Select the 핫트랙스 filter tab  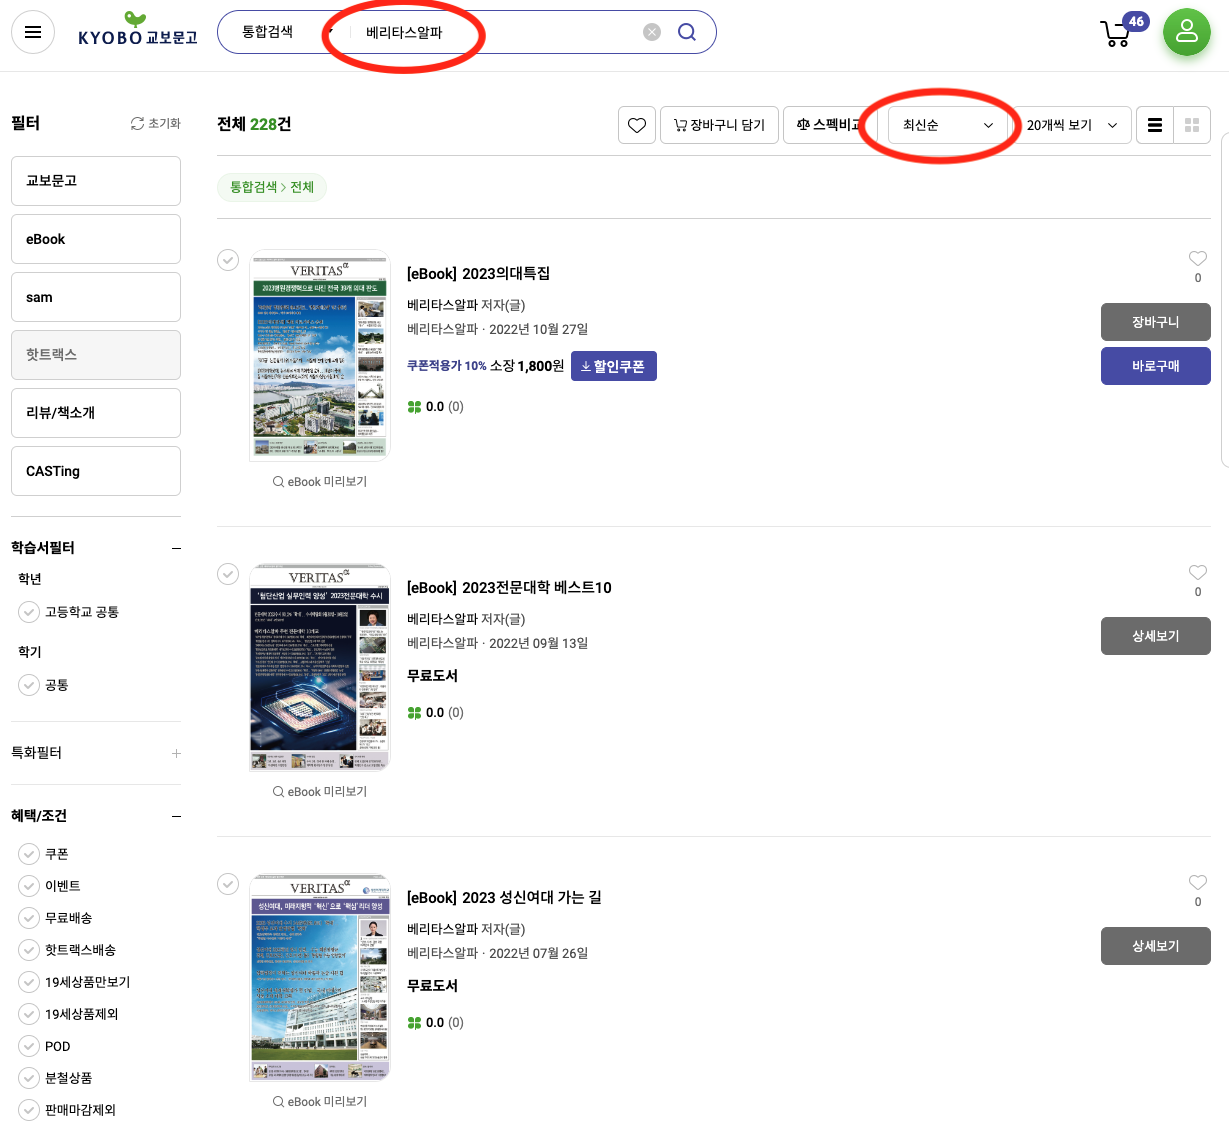pos(96,355)
